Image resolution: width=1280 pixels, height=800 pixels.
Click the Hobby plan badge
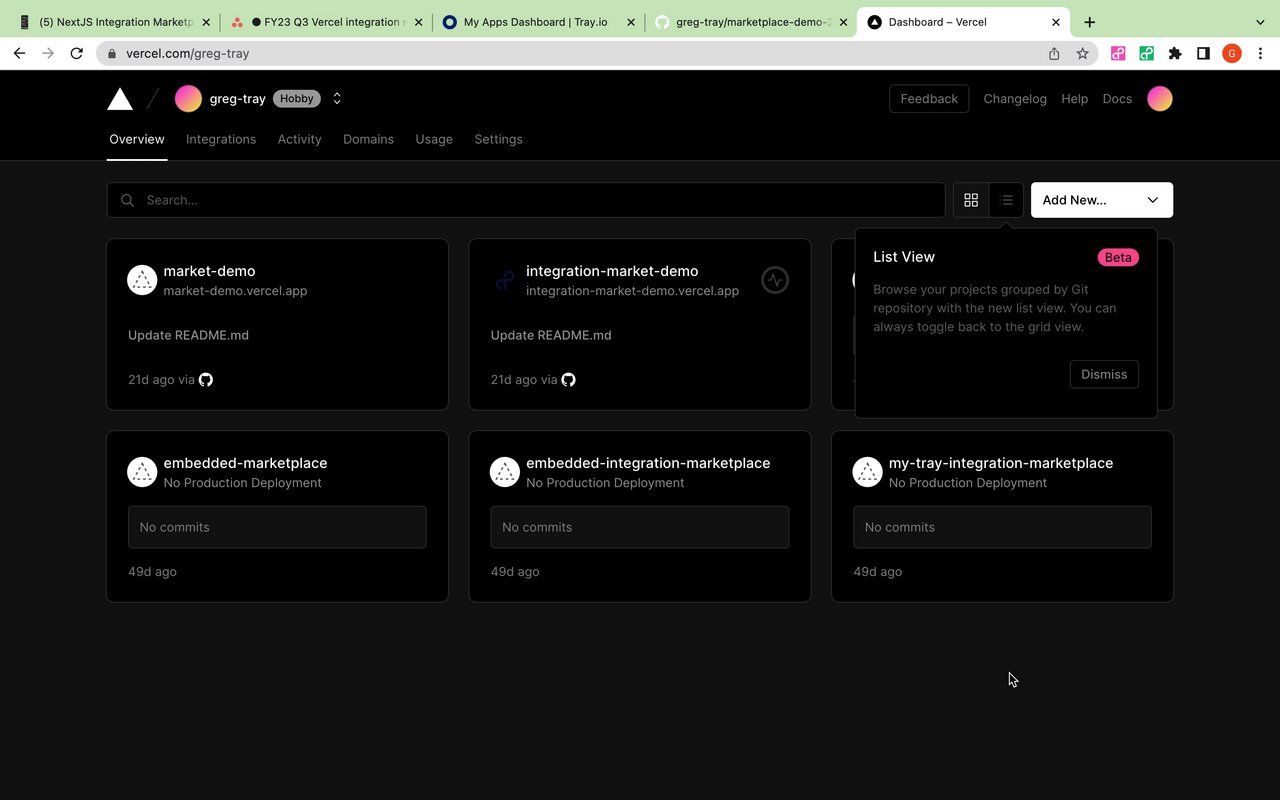point(297,98)
